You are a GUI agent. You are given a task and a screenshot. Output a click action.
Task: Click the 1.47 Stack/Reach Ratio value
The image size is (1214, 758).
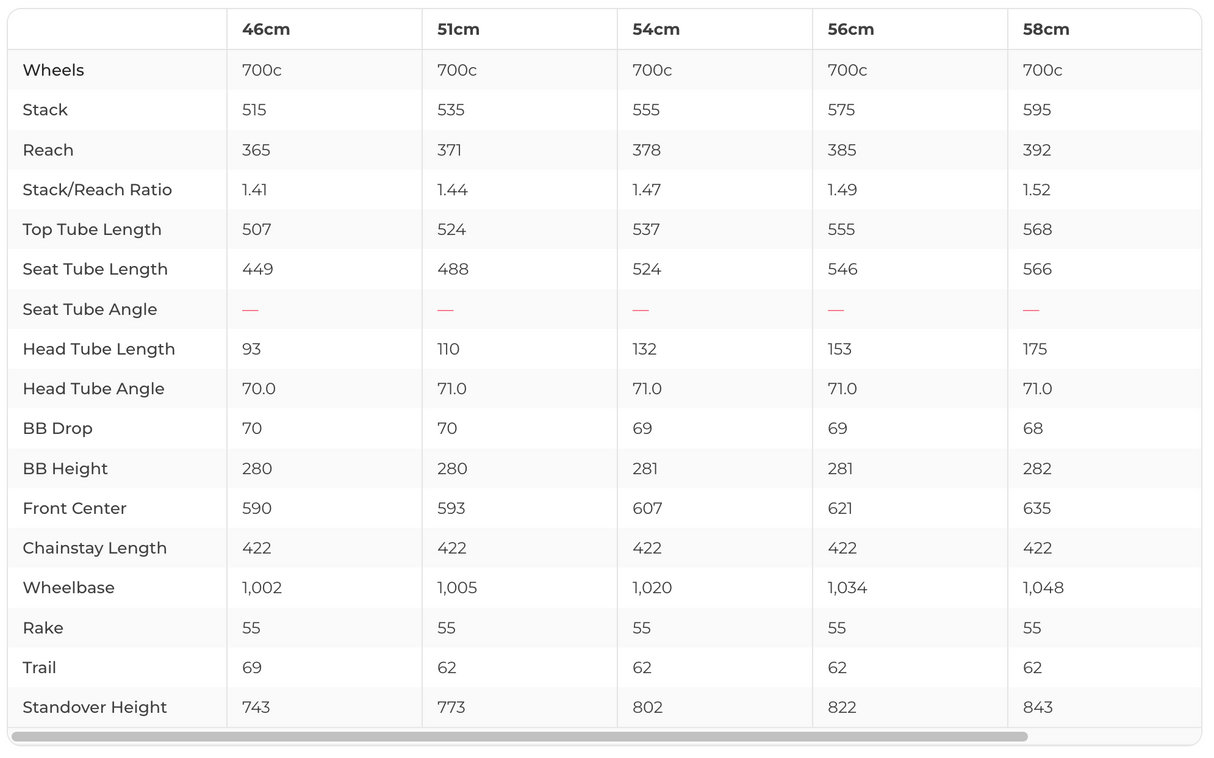pos(649,190)
